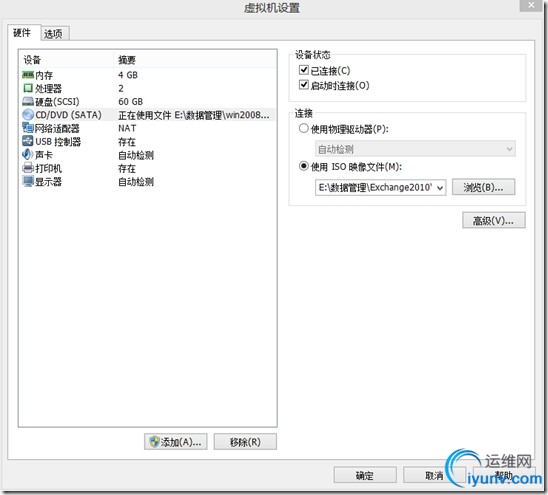The image size is (548, 495).
Task: Expand the ISO image path dropdown arrow
Action: coord(440,188)
